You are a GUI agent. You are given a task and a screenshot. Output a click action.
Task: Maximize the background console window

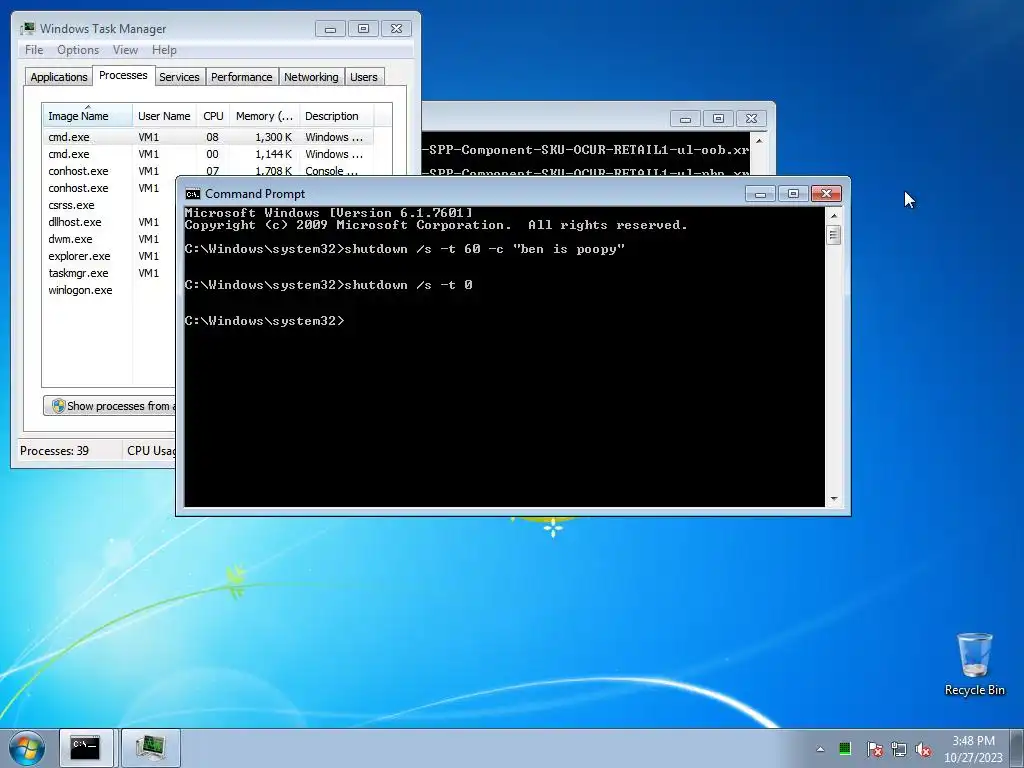(718, 119)
